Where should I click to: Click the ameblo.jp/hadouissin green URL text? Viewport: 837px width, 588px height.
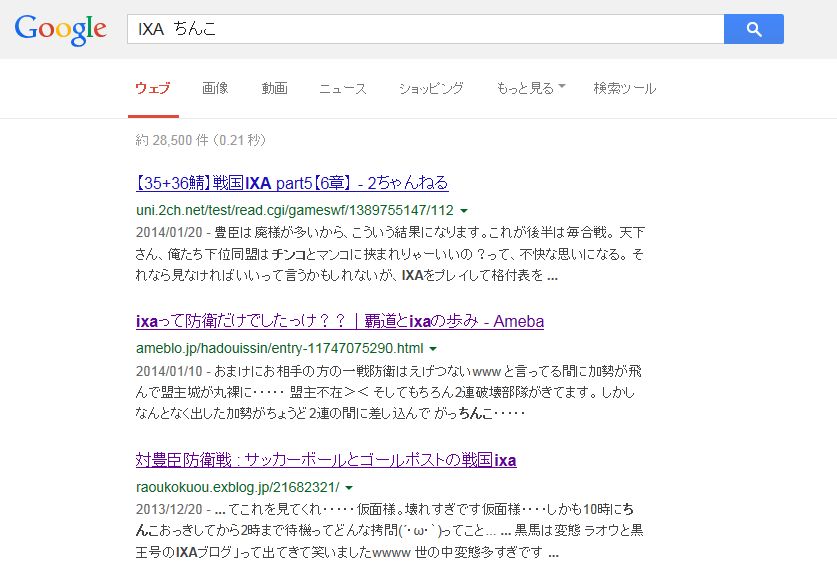click(x=280, y=348)
